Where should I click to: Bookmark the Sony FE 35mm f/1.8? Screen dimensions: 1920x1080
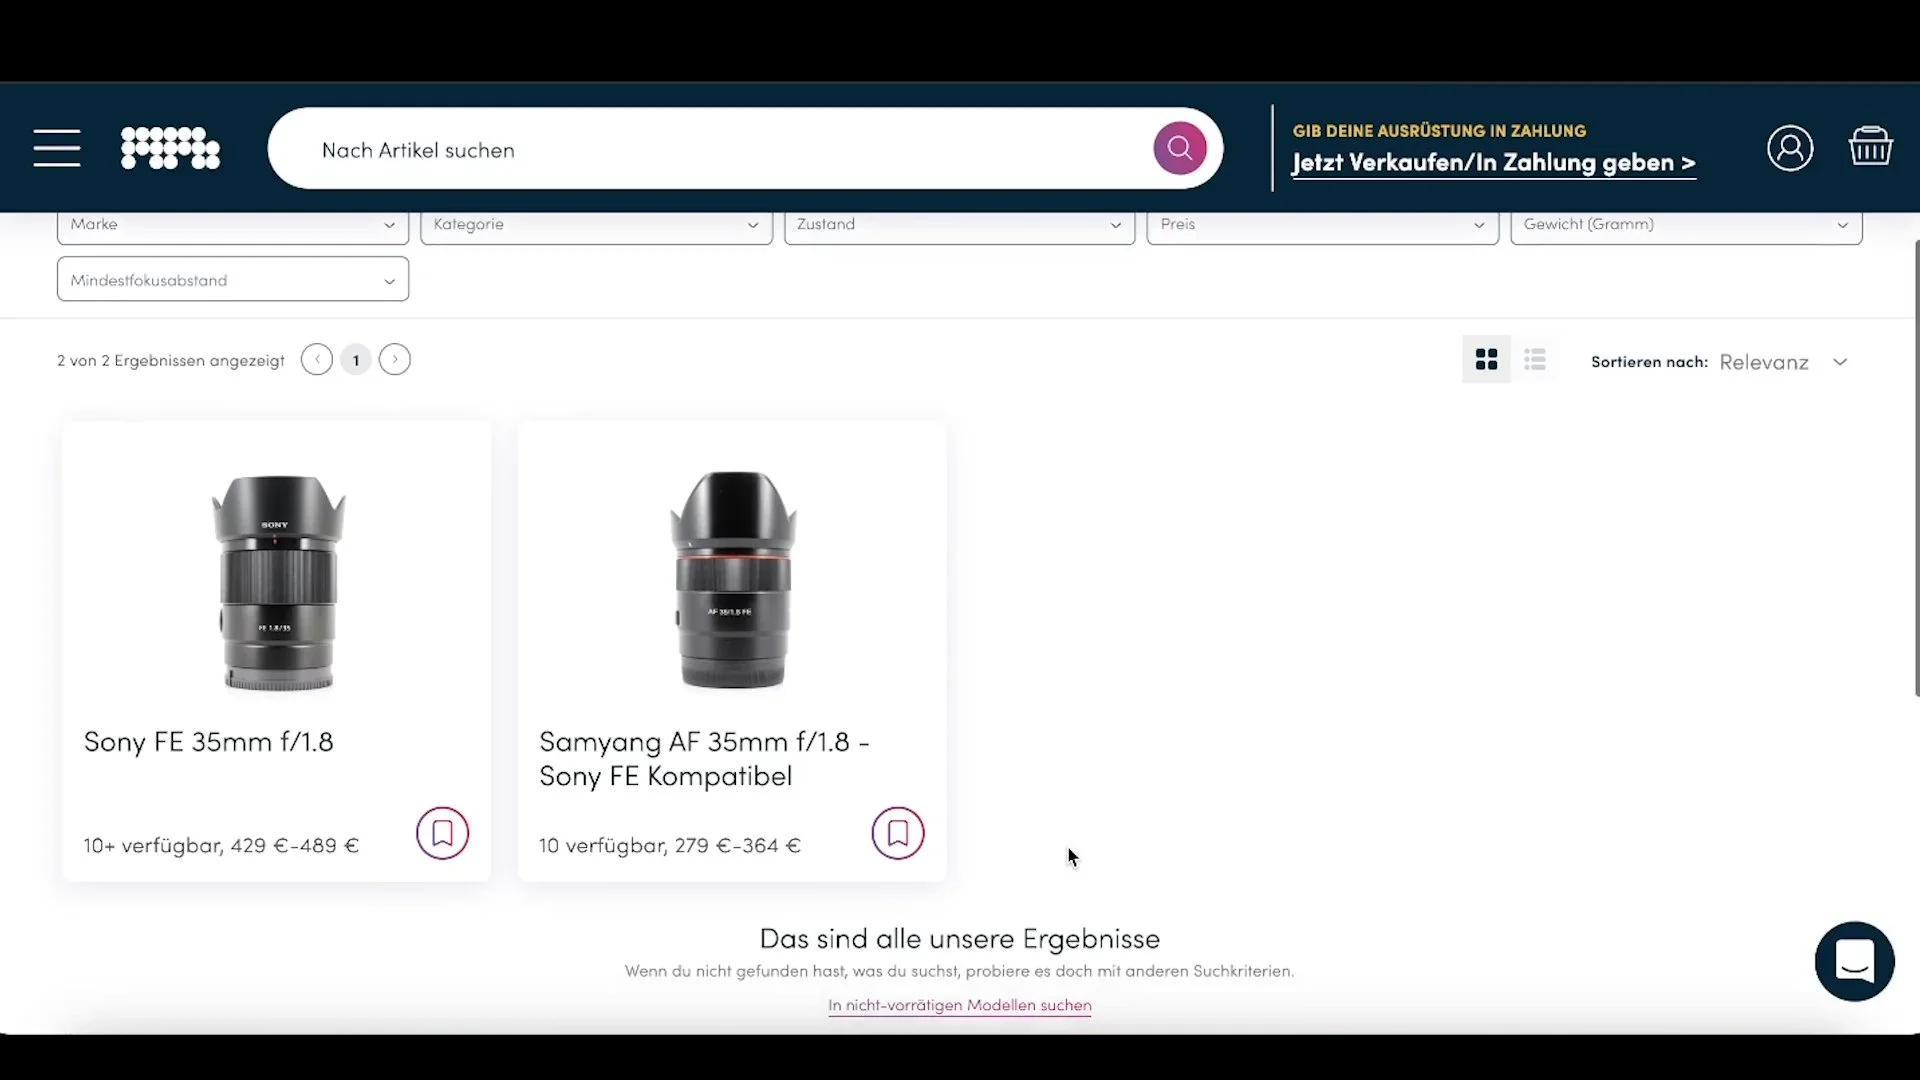click(442, 833)
